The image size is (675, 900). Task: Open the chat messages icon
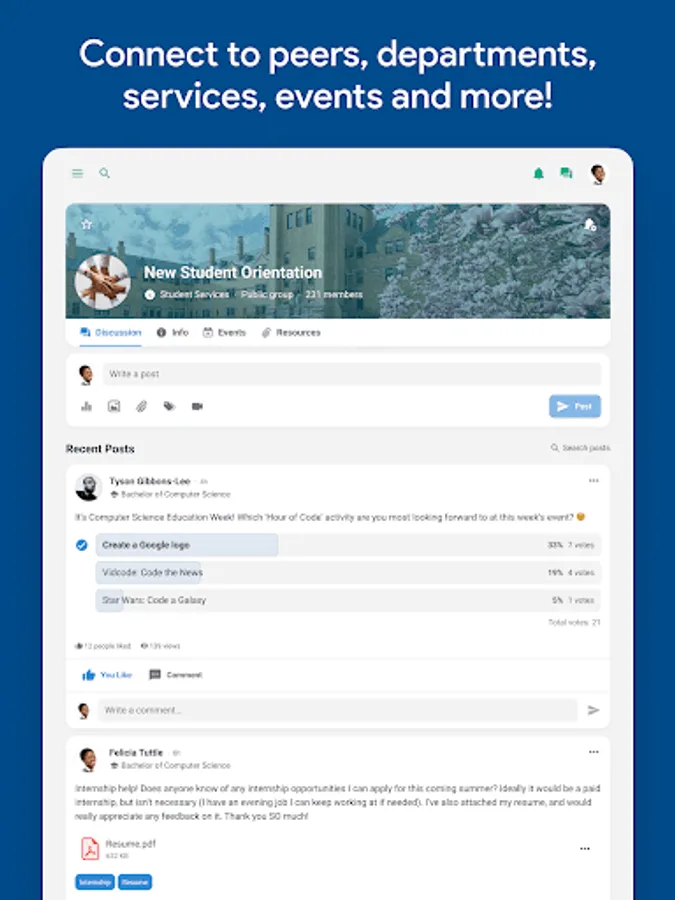566,173
